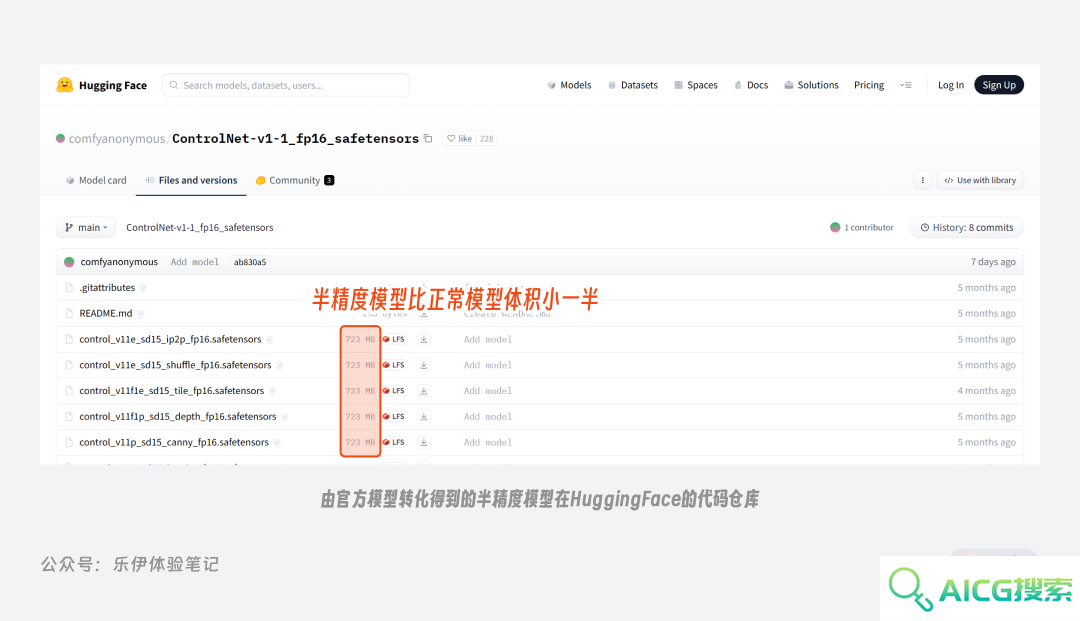Image resolution: width=1080 pixels, height=621 pixels.
Task: Click the 4 months ago timestamp on tile row
Action: 986,391
